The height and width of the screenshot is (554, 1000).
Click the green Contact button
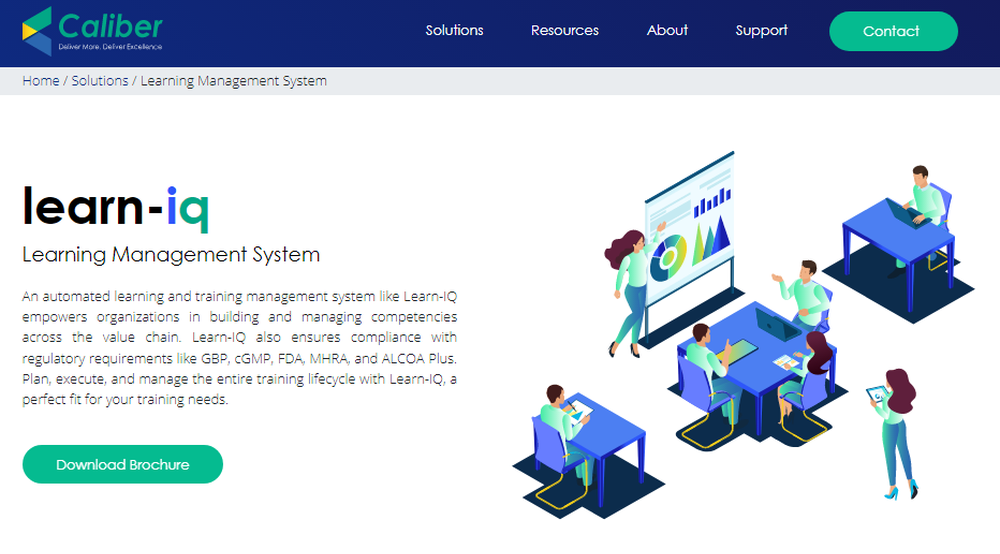(893, 31)
